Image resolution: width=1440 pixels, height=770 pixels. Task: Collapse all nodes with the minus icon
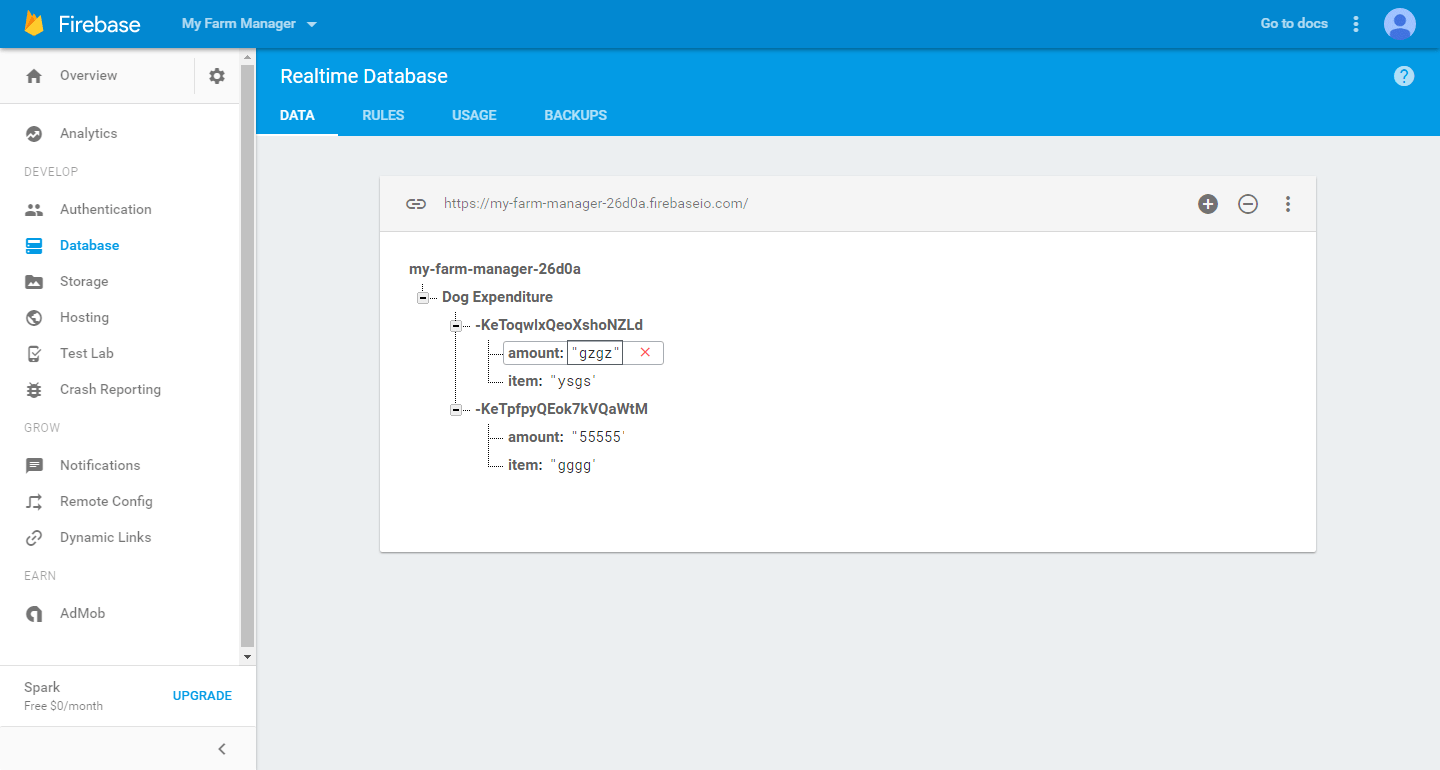coord(1248,204)
